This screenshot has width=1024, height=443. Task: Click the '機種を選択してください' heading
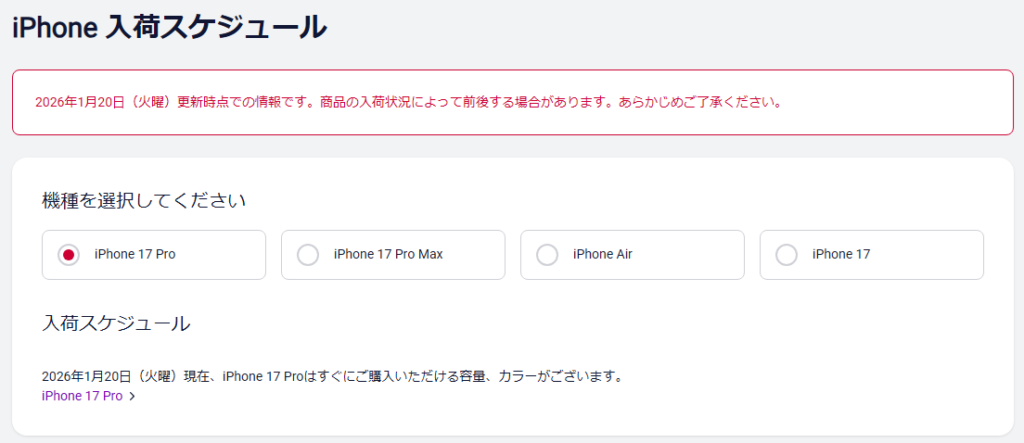pos(144,200)
